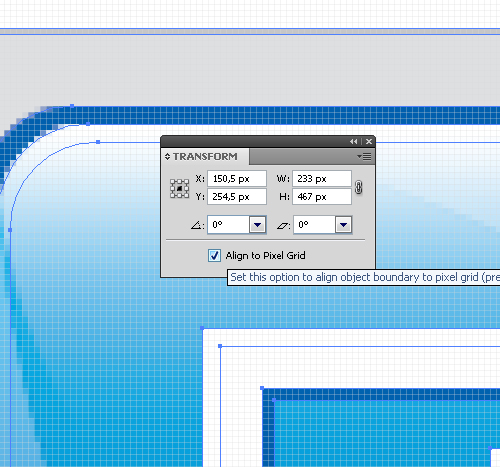500x467 pixels.
Task: Click the shear angle icon
Action: [283, 226]
